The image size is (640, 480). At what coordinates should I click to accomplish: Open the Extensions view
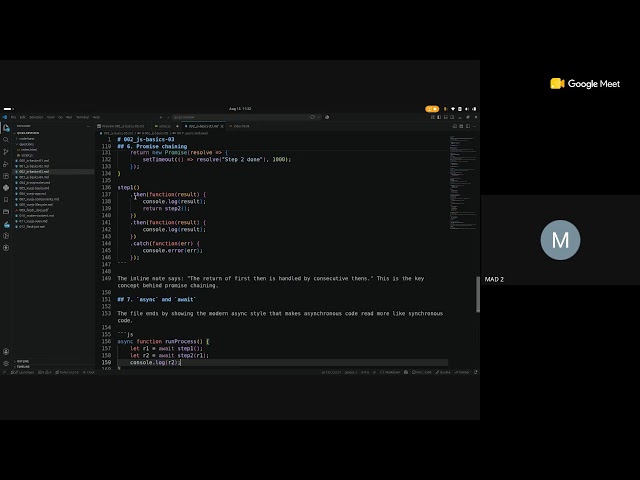6,176
